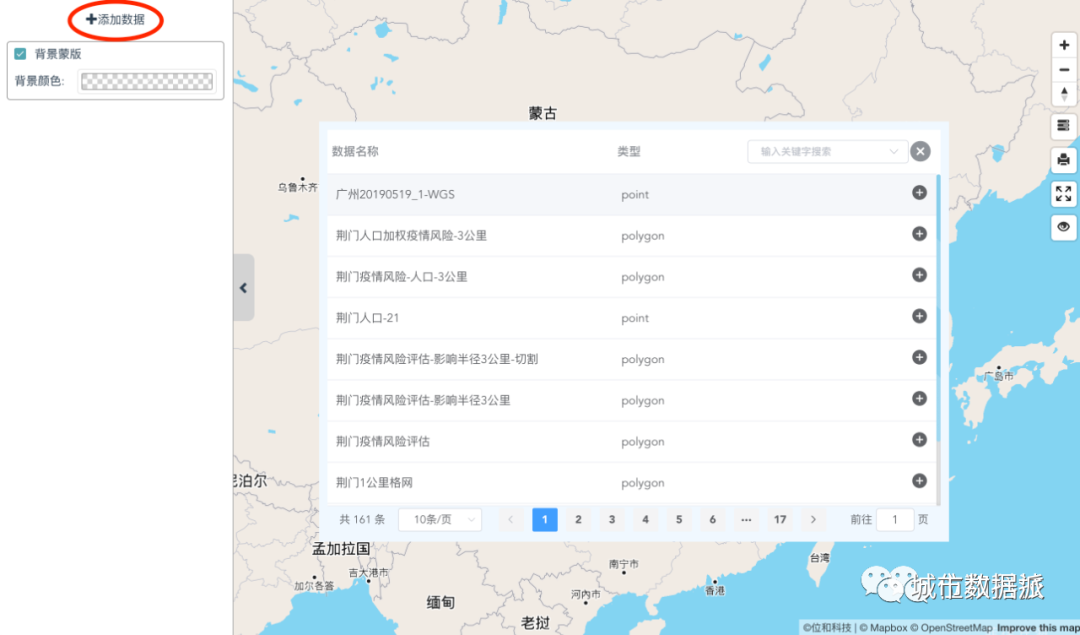Click the print map icon
Image resolution: width=1080 pixels, height=635 pixels.
tap(1063, 160)
